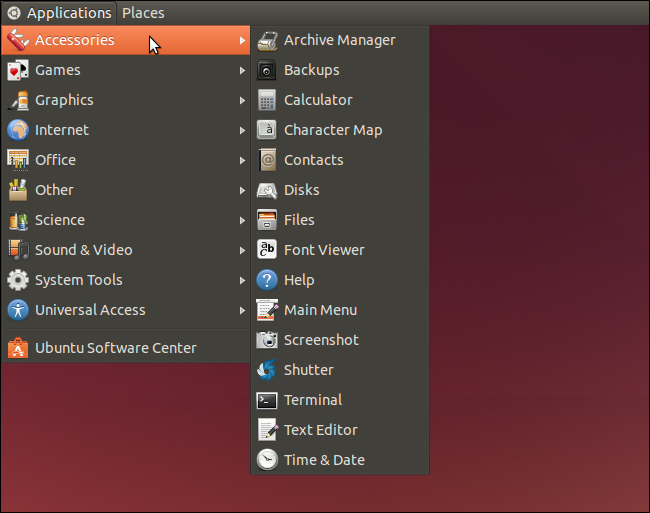Screen dimensions: 650x513
Task: Select the Science category label
Action: pyautogui.click(x=60, y=220)
